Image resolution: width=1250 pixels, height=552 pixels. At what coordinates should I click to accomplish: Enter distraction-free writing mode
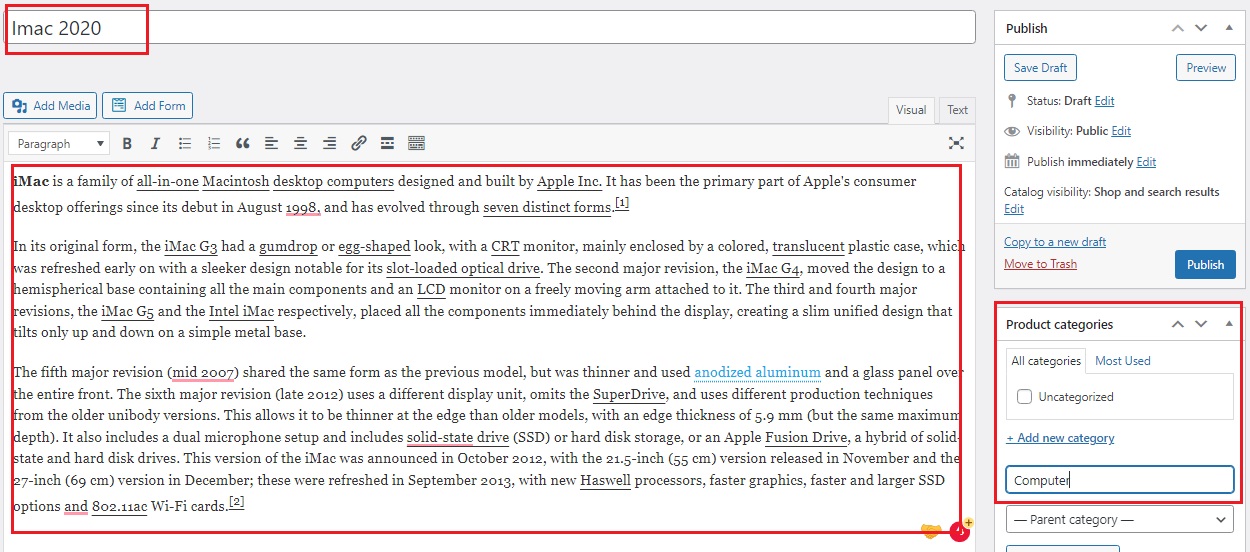956,143
